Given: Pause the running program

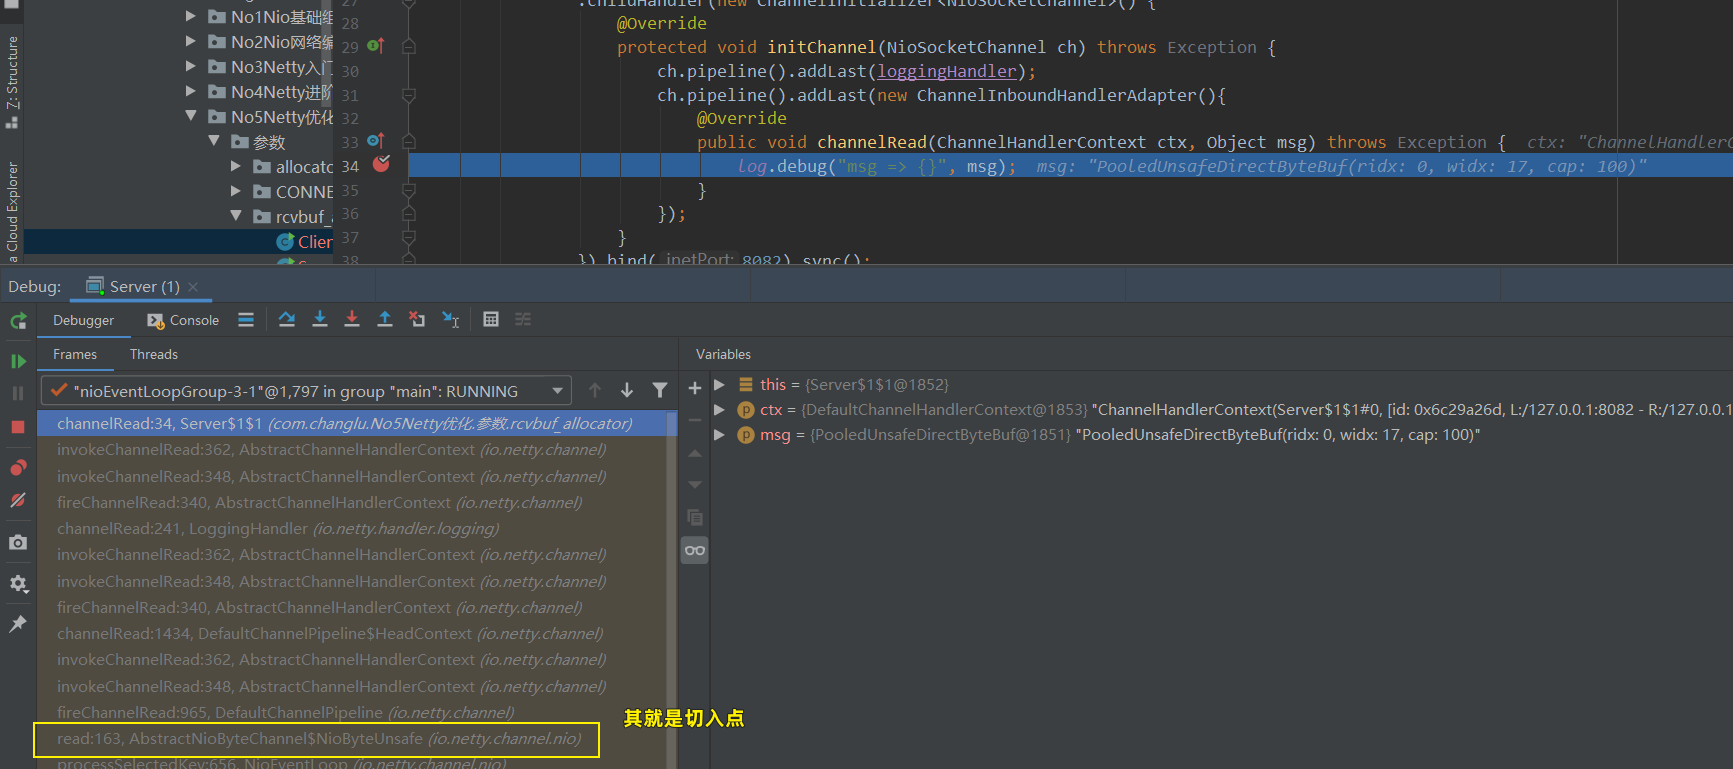Looking at the screenshot, I should 18,394.
